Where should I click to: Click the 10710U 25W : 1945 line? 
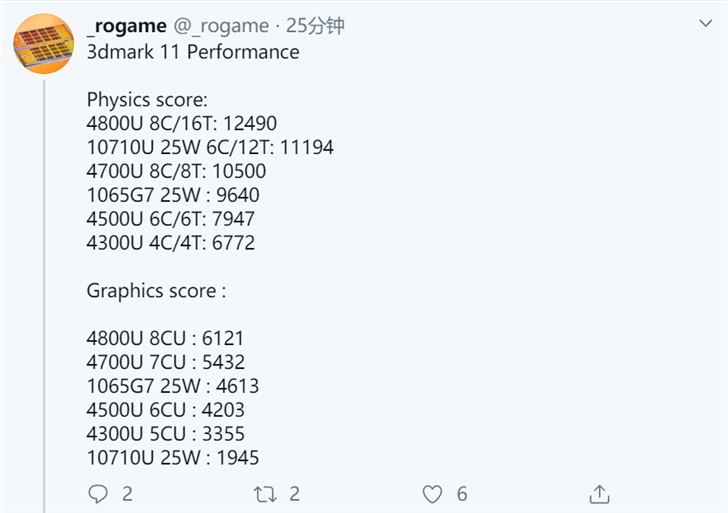(173, 458)
